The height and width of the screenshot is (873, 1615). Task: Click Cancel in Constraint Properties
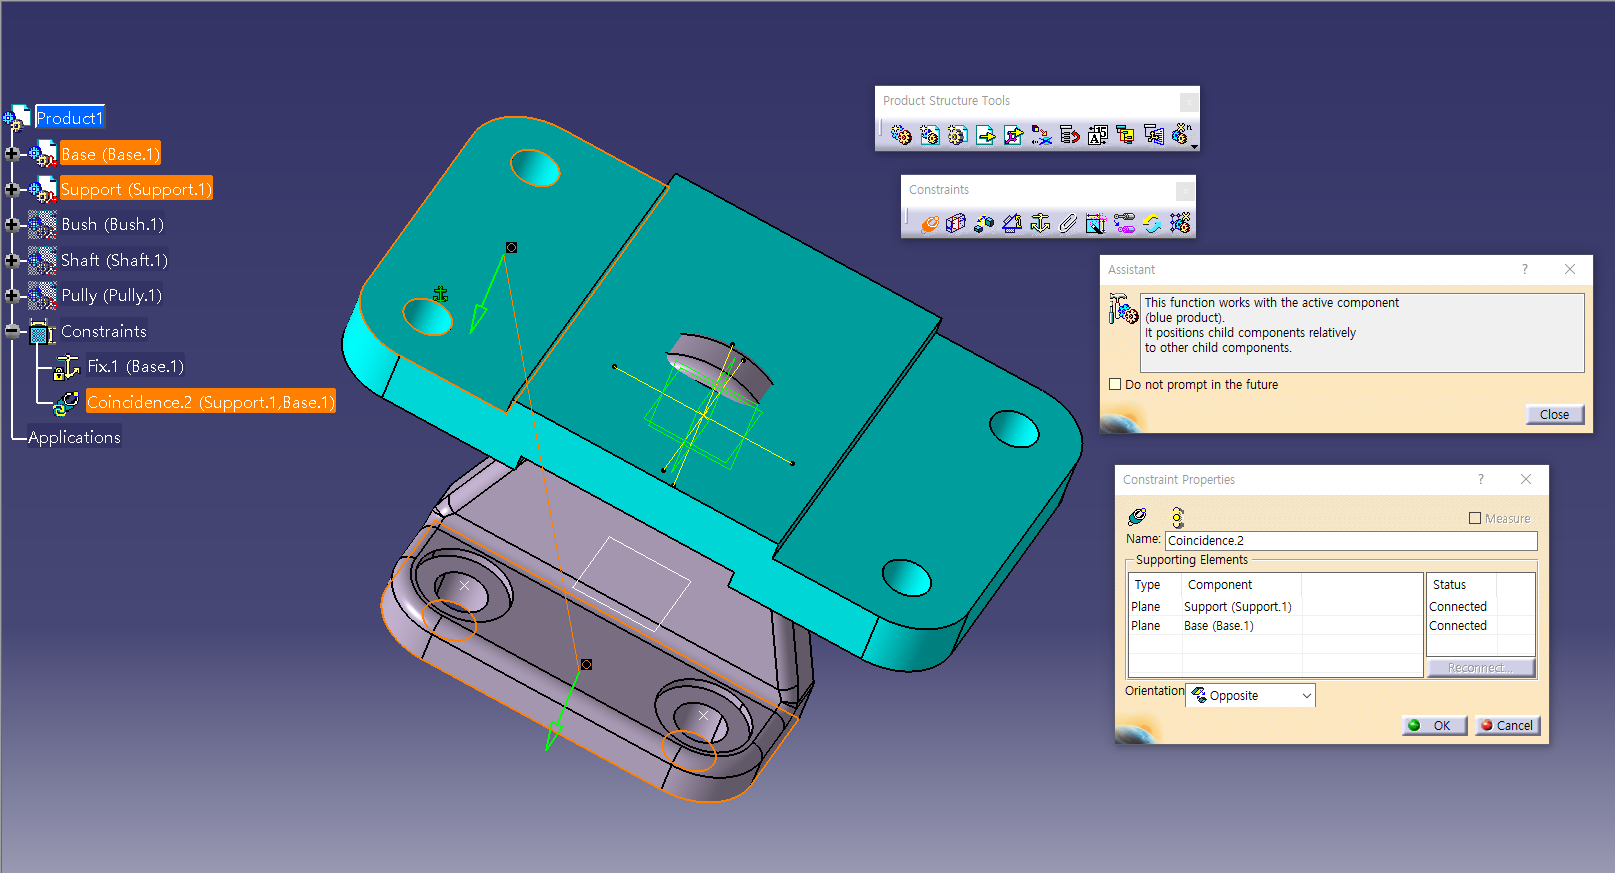(x=1508, y=726)
